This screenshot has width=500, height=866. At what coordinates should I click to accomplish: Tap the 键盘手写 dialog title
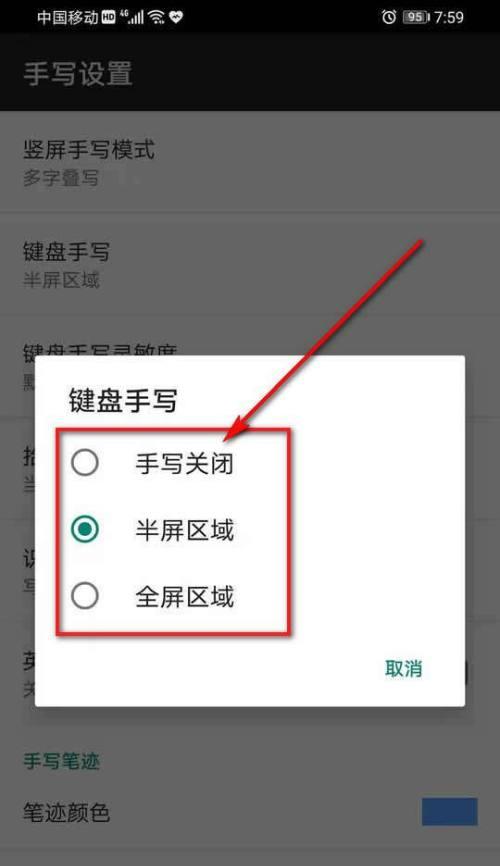click(123, 400)
